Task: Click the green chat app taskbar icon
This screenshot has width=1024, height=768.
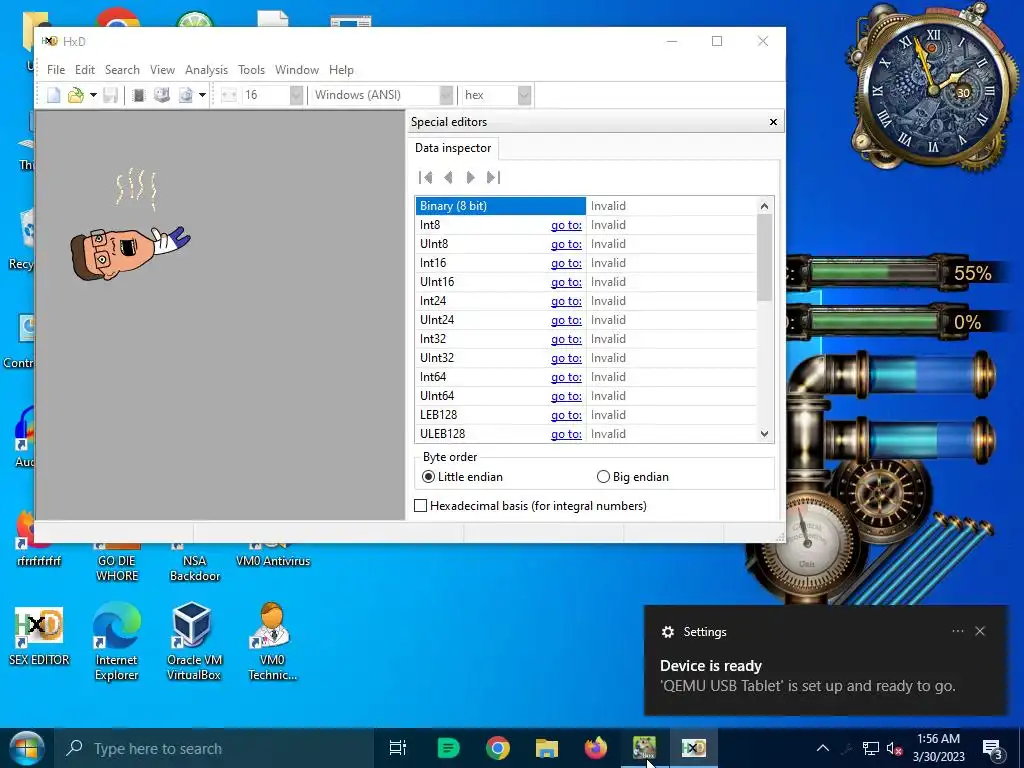Action: [448, 748]
